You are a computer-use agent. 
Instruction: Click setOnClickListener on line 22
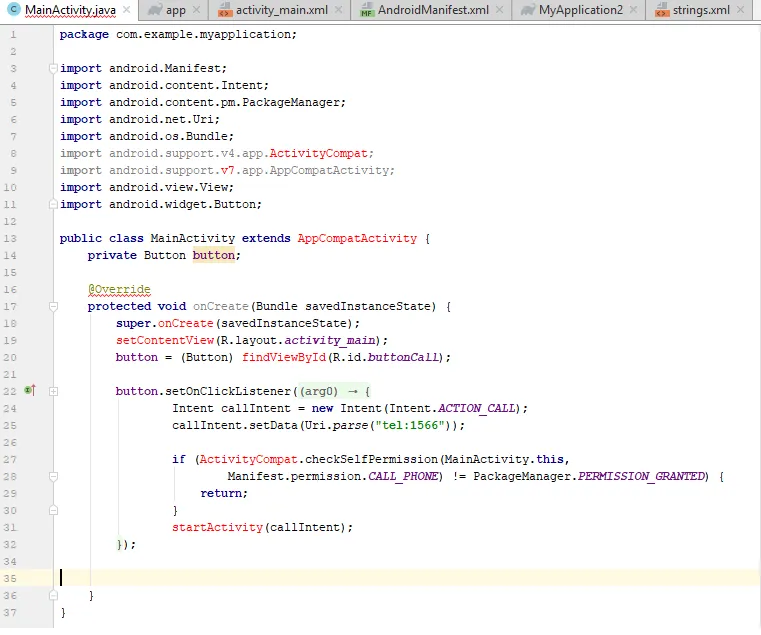228,391
